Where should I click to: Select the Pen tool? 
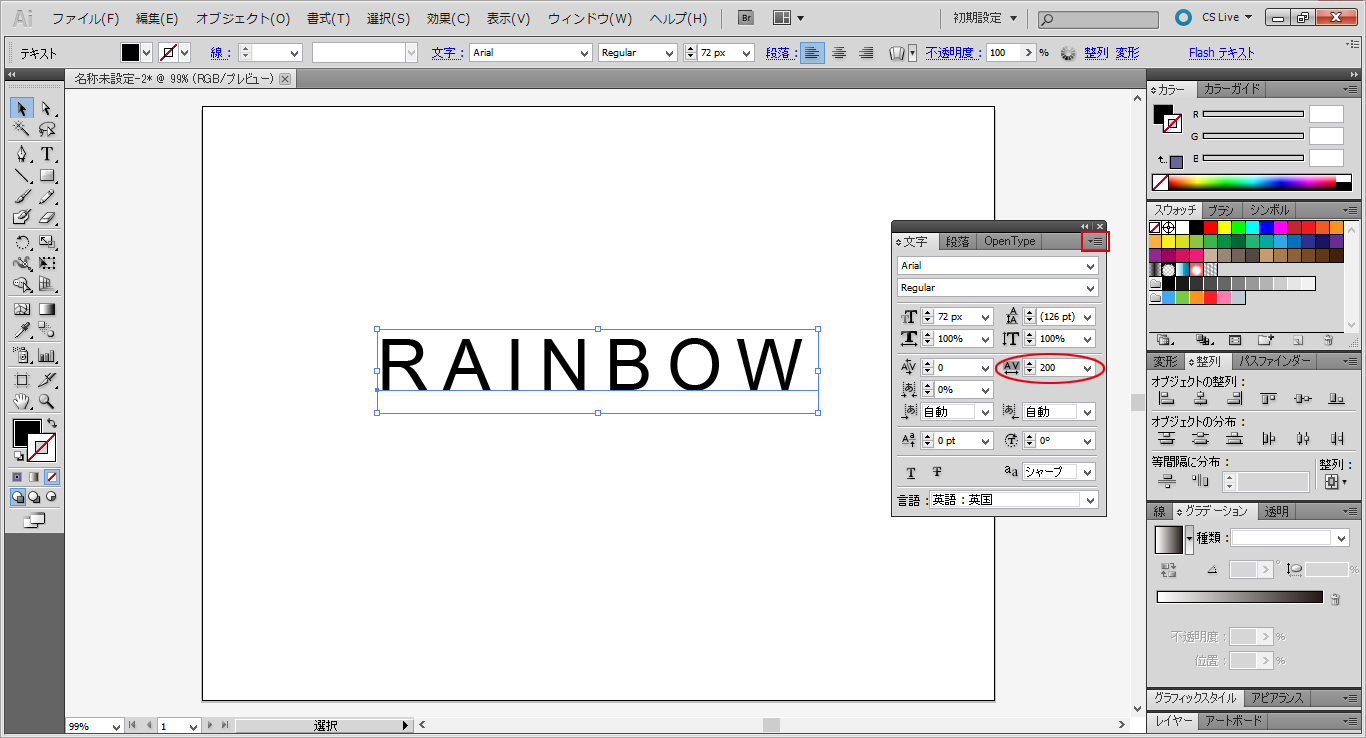pyautogui.click(x=22, y=154)
